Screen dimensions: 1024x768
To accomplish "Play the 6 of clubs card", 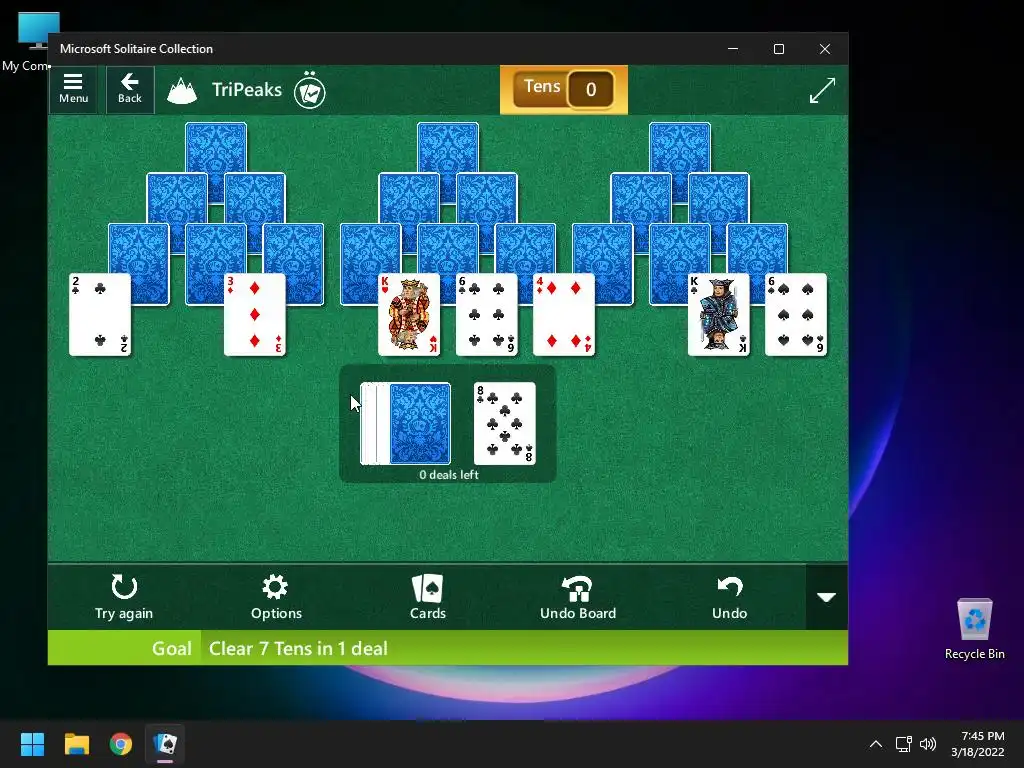I will tap(487, 315).
